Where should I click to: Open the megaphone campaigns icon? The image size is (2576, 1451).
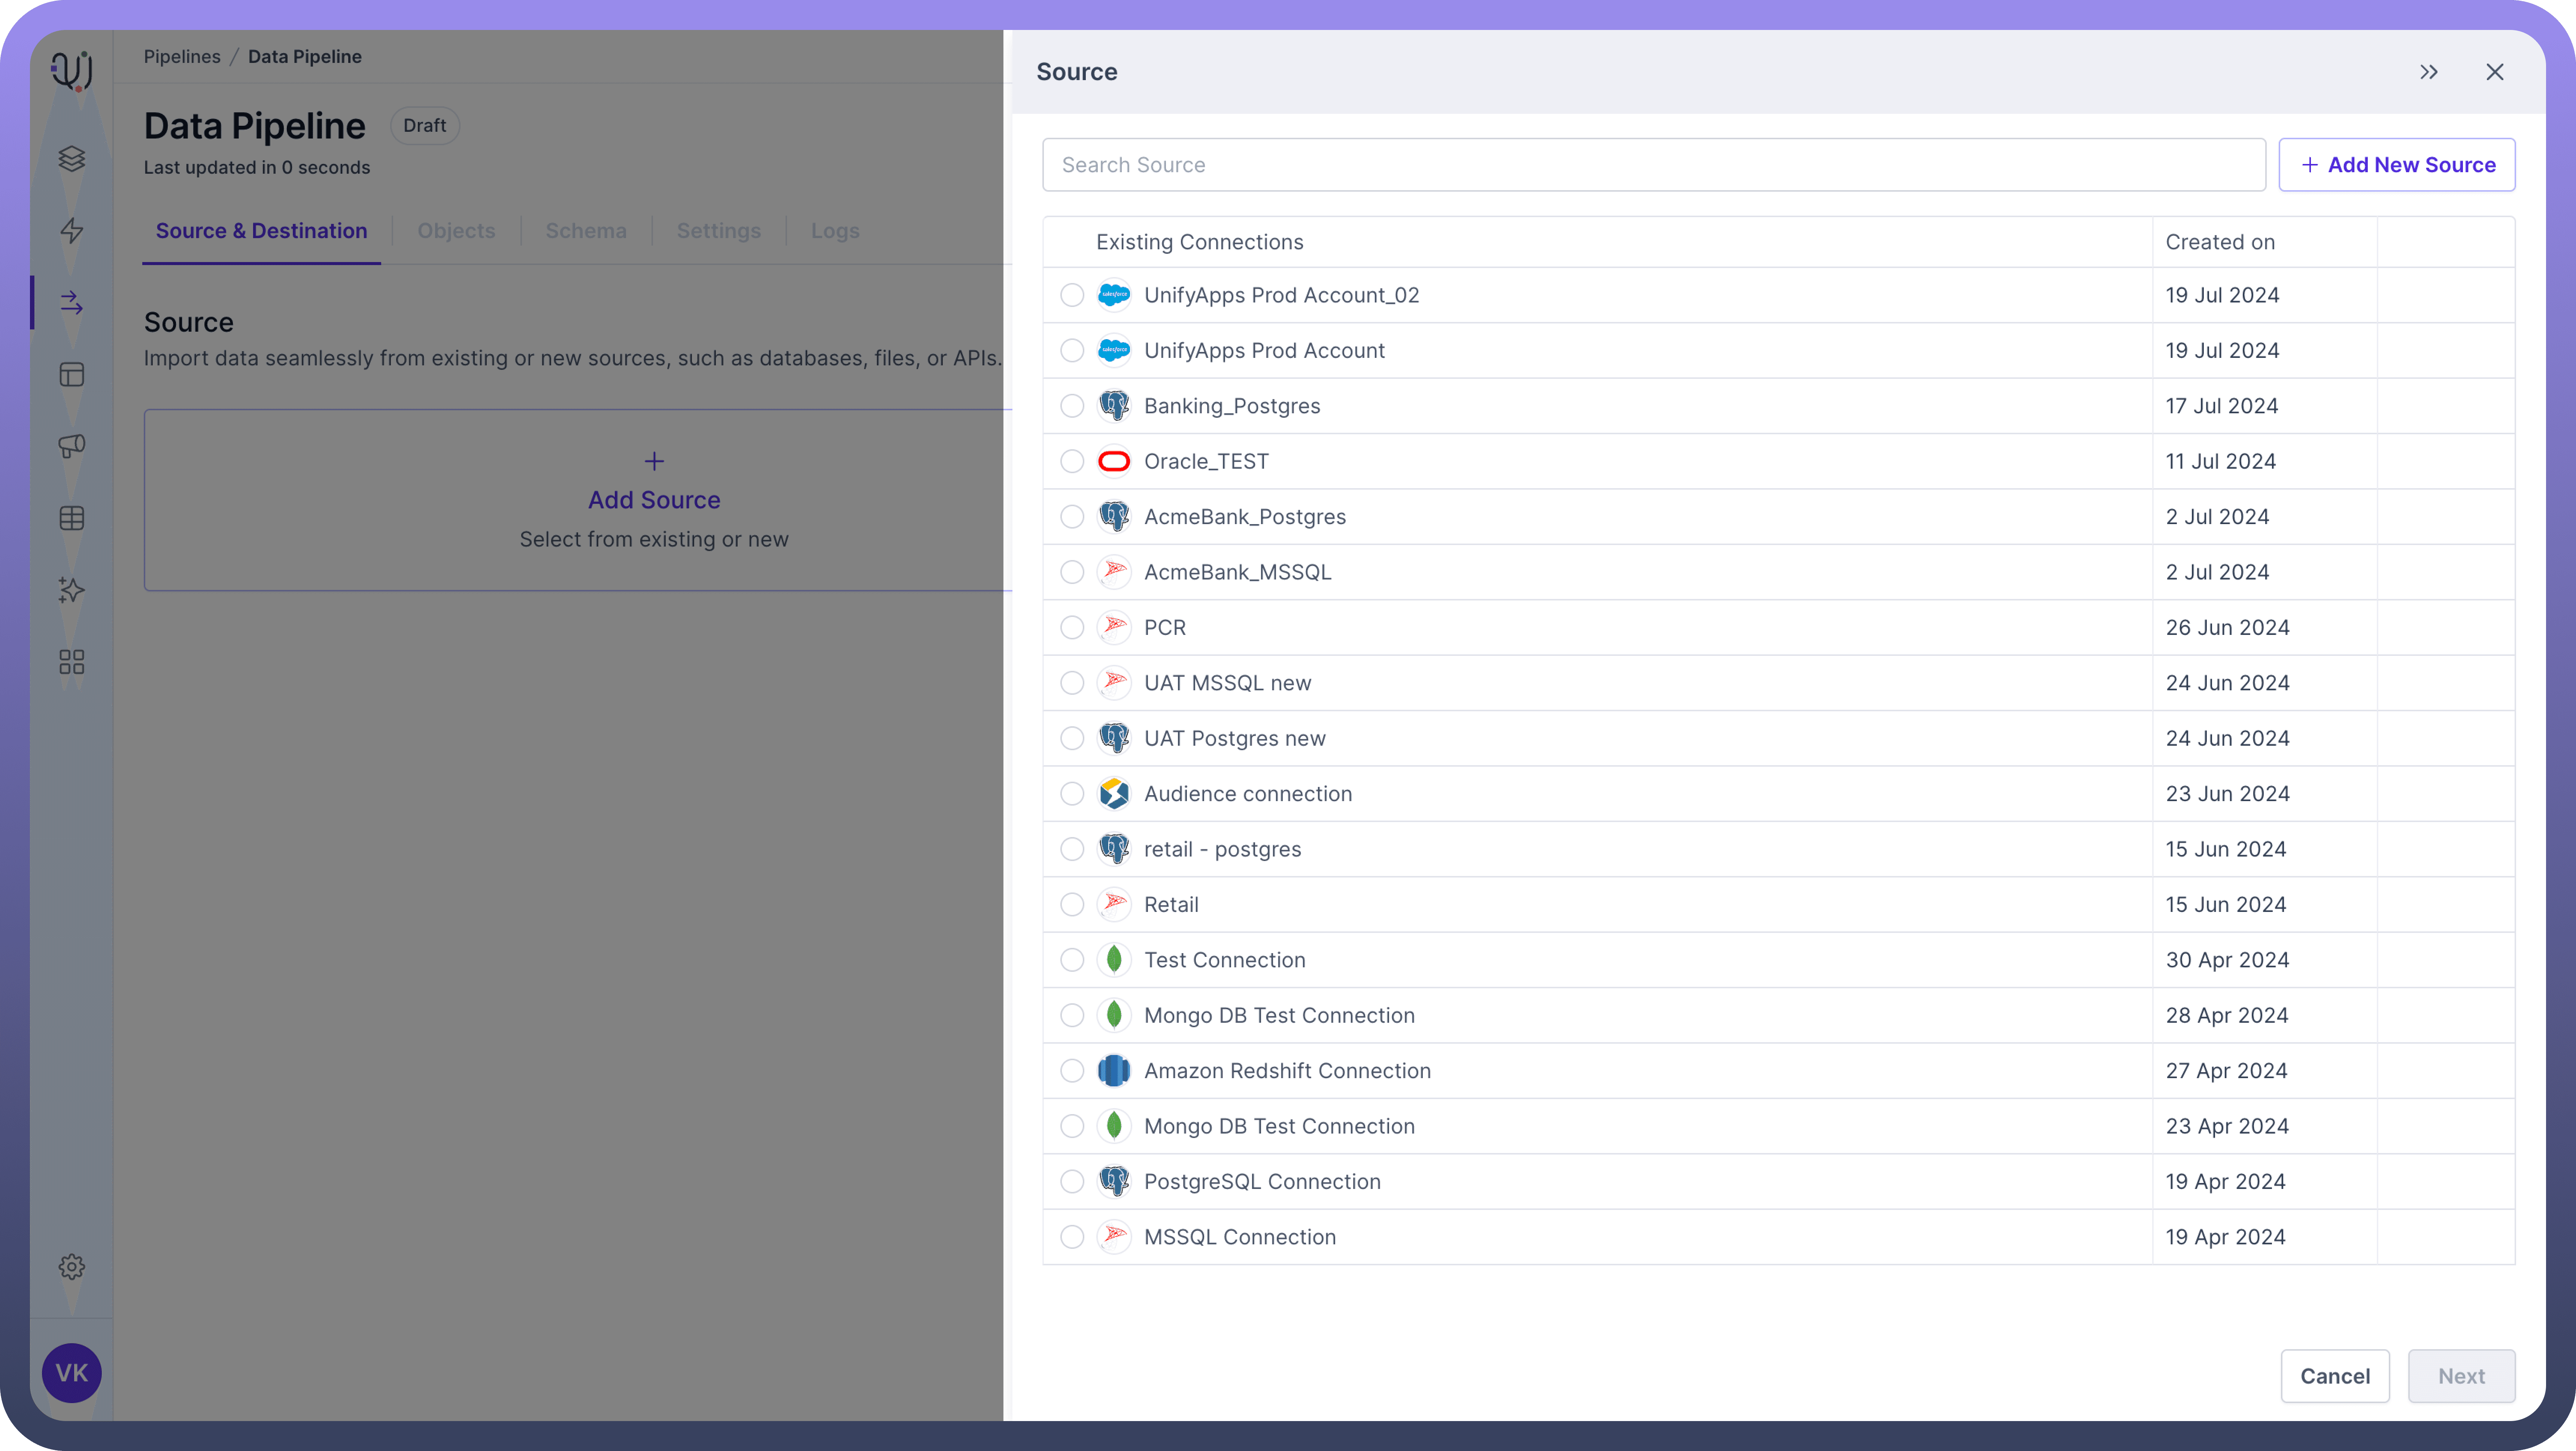click(x=71, y=446)
